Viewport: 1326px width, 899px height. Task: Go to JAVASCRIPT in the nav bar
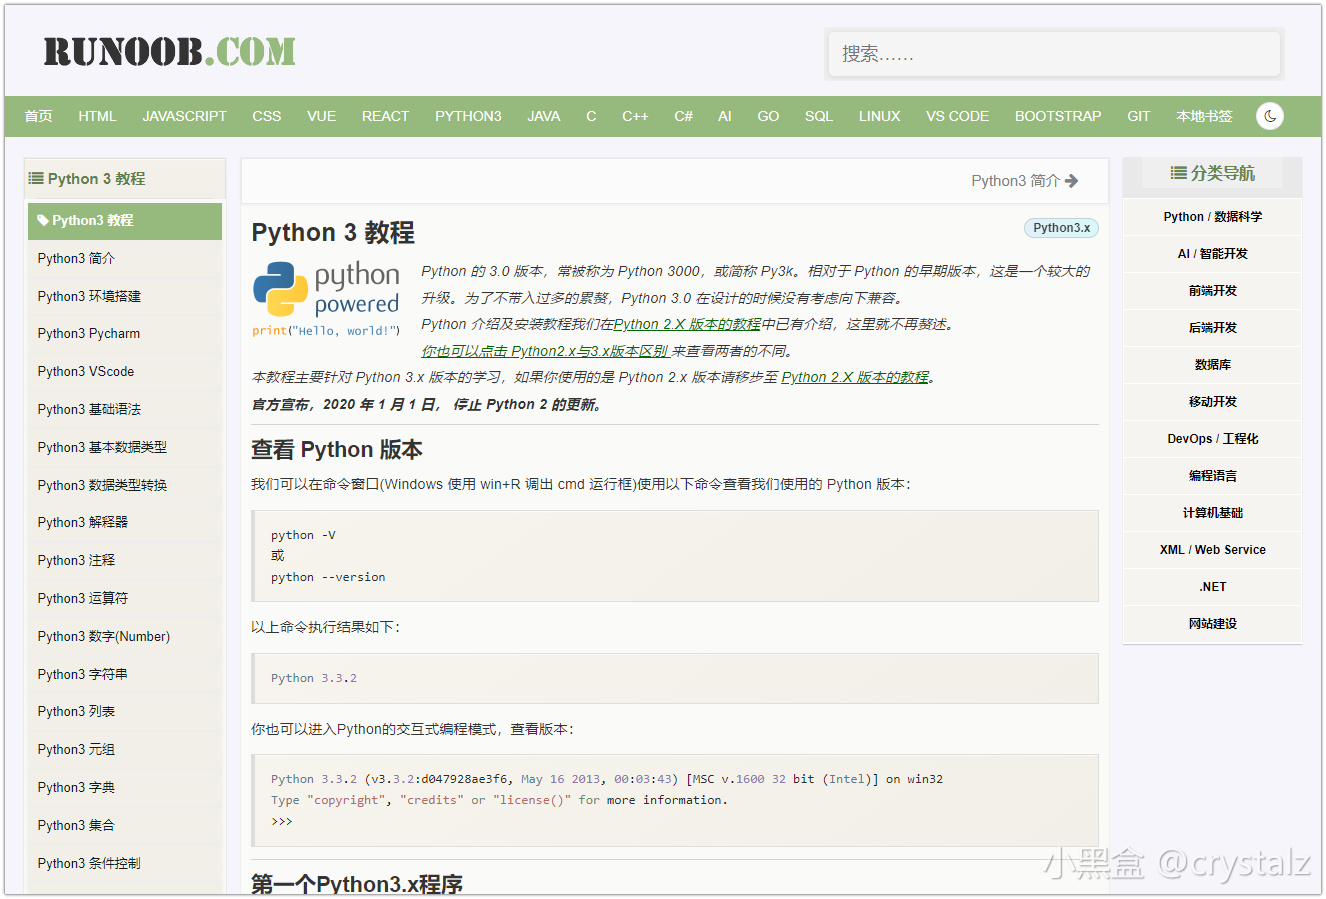click(x=185, y=116)
